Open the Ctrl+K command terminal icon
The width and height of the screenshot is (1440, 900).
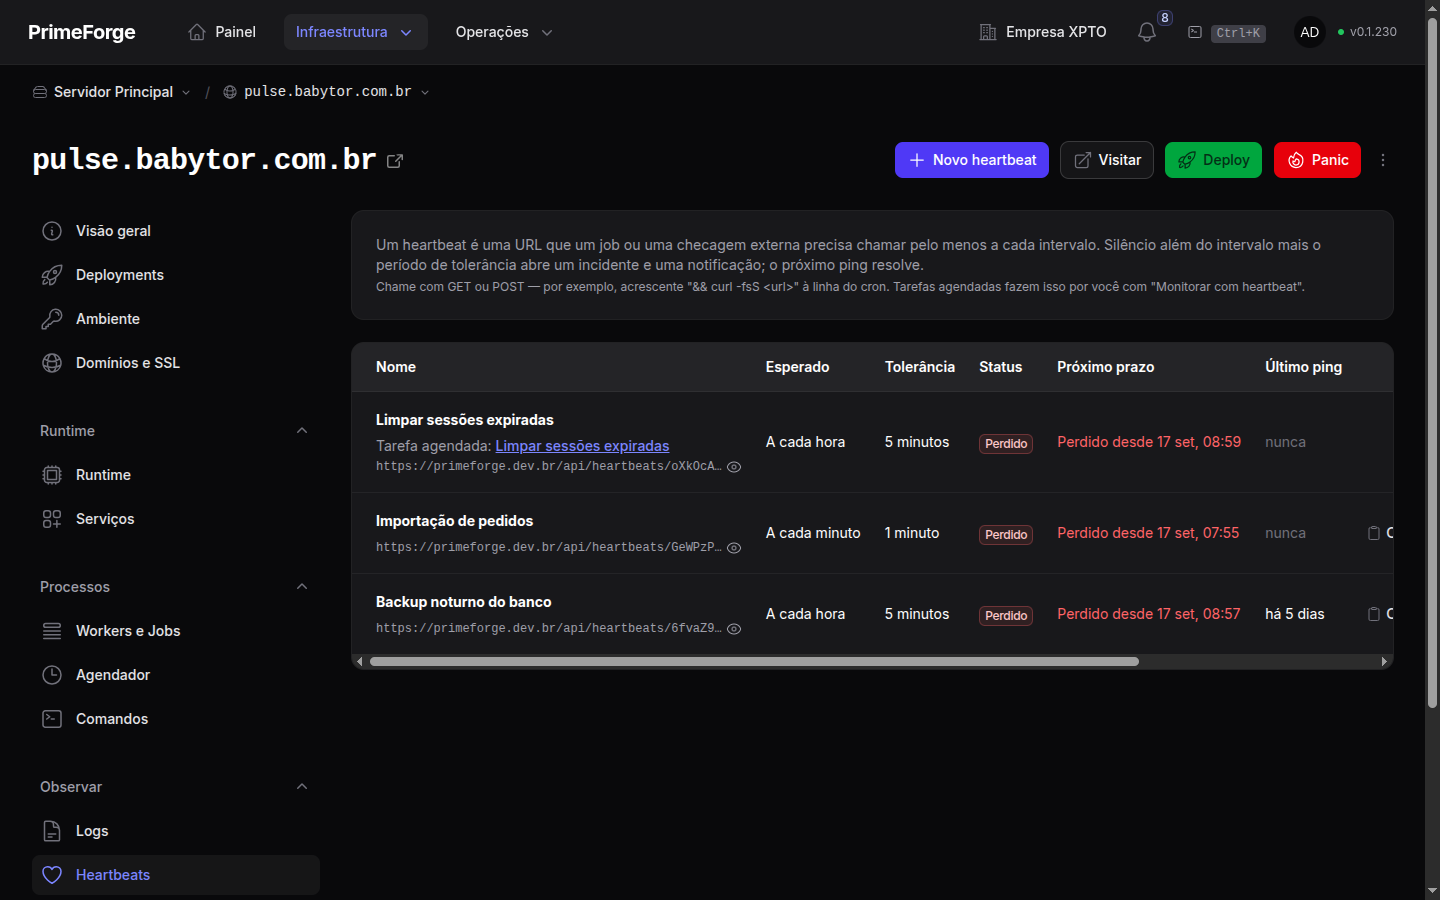[1195, 32]
